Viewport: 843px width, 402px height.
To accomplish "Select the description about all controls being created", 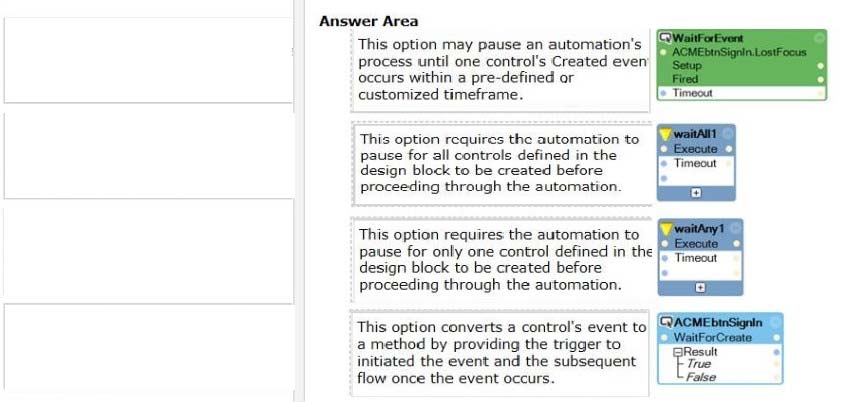I will [501, 163].
